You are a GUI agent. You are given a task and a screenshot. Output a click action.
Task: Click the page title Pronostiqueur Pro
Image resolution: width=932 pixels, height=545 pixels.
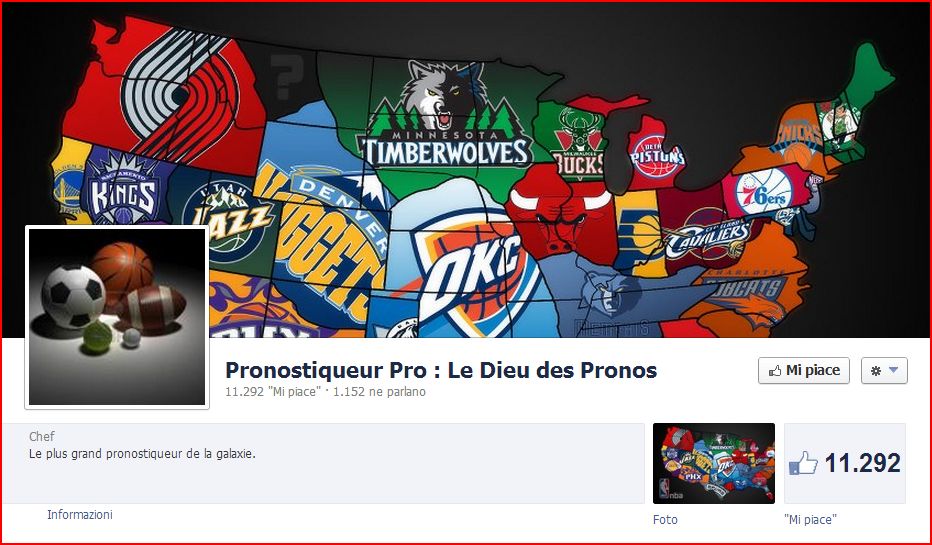click(x=441, y=370)
